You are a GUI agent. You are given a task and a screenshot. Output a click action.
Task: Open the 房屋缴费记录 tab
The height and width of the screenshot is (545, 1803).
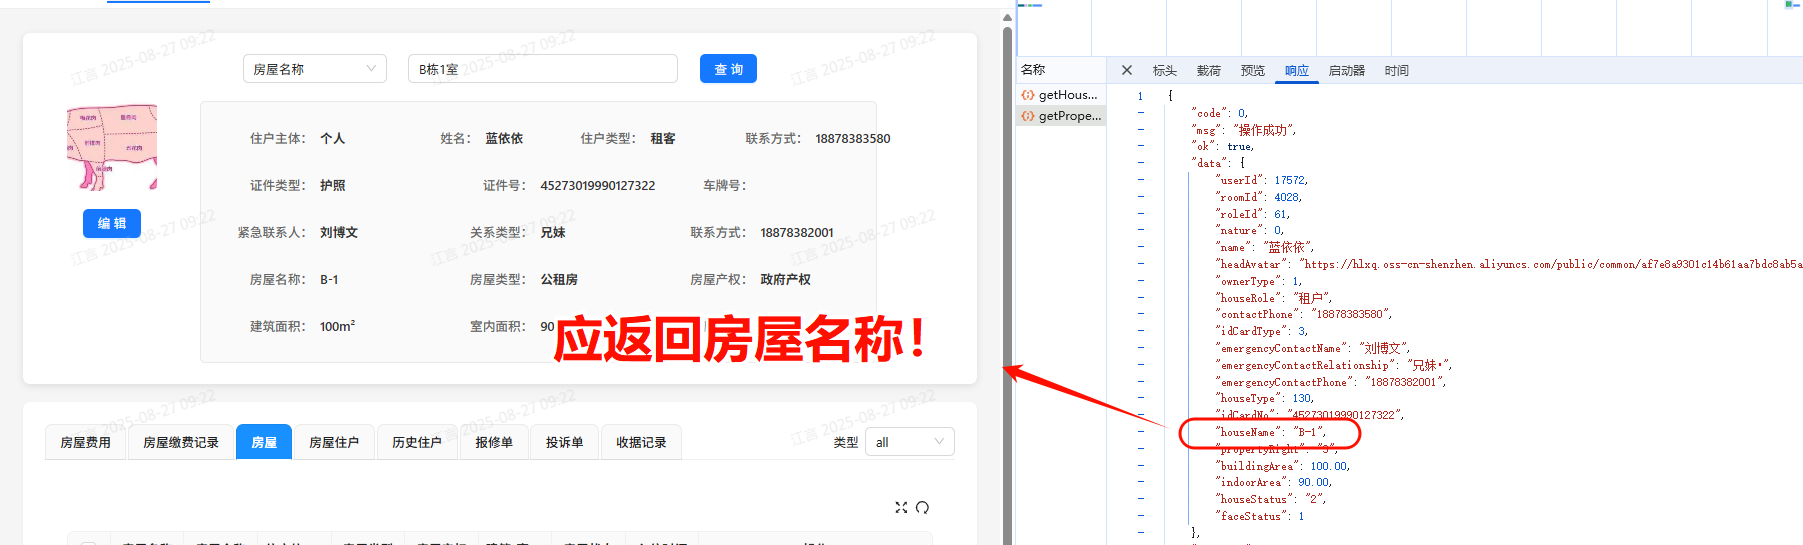[180, 442]
